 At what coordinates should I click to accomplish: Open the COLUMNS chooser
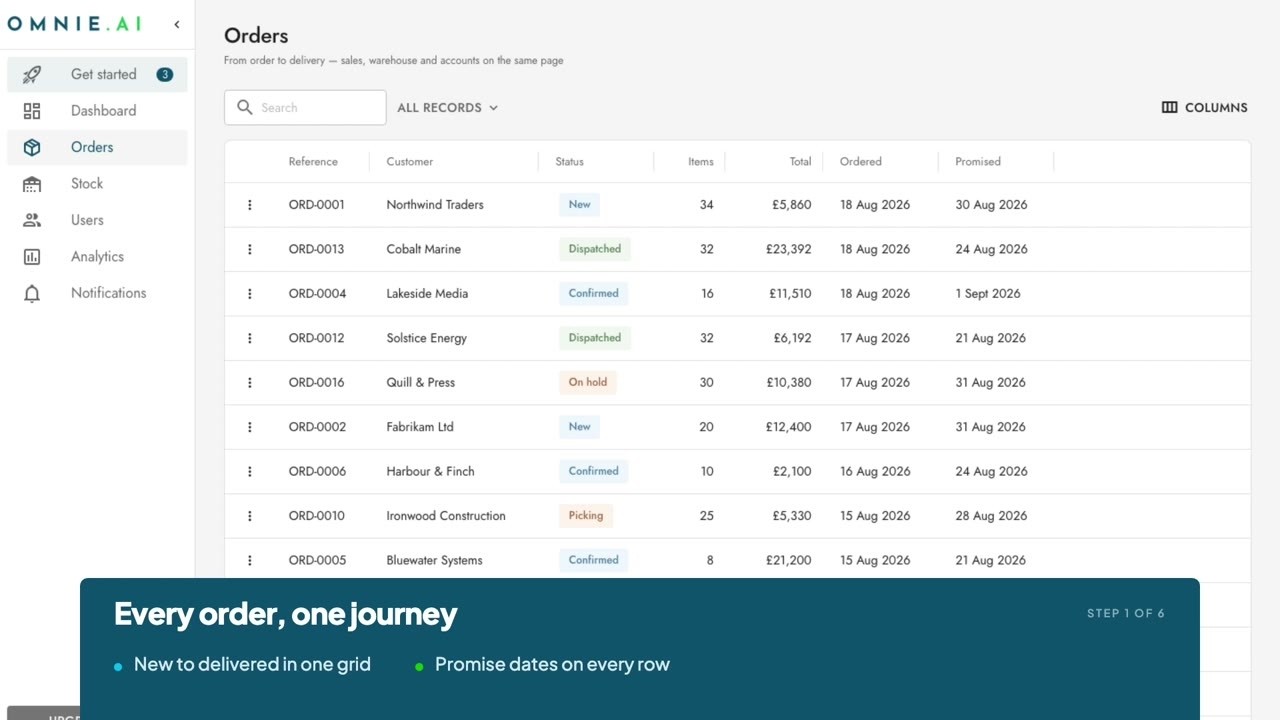1204,108
